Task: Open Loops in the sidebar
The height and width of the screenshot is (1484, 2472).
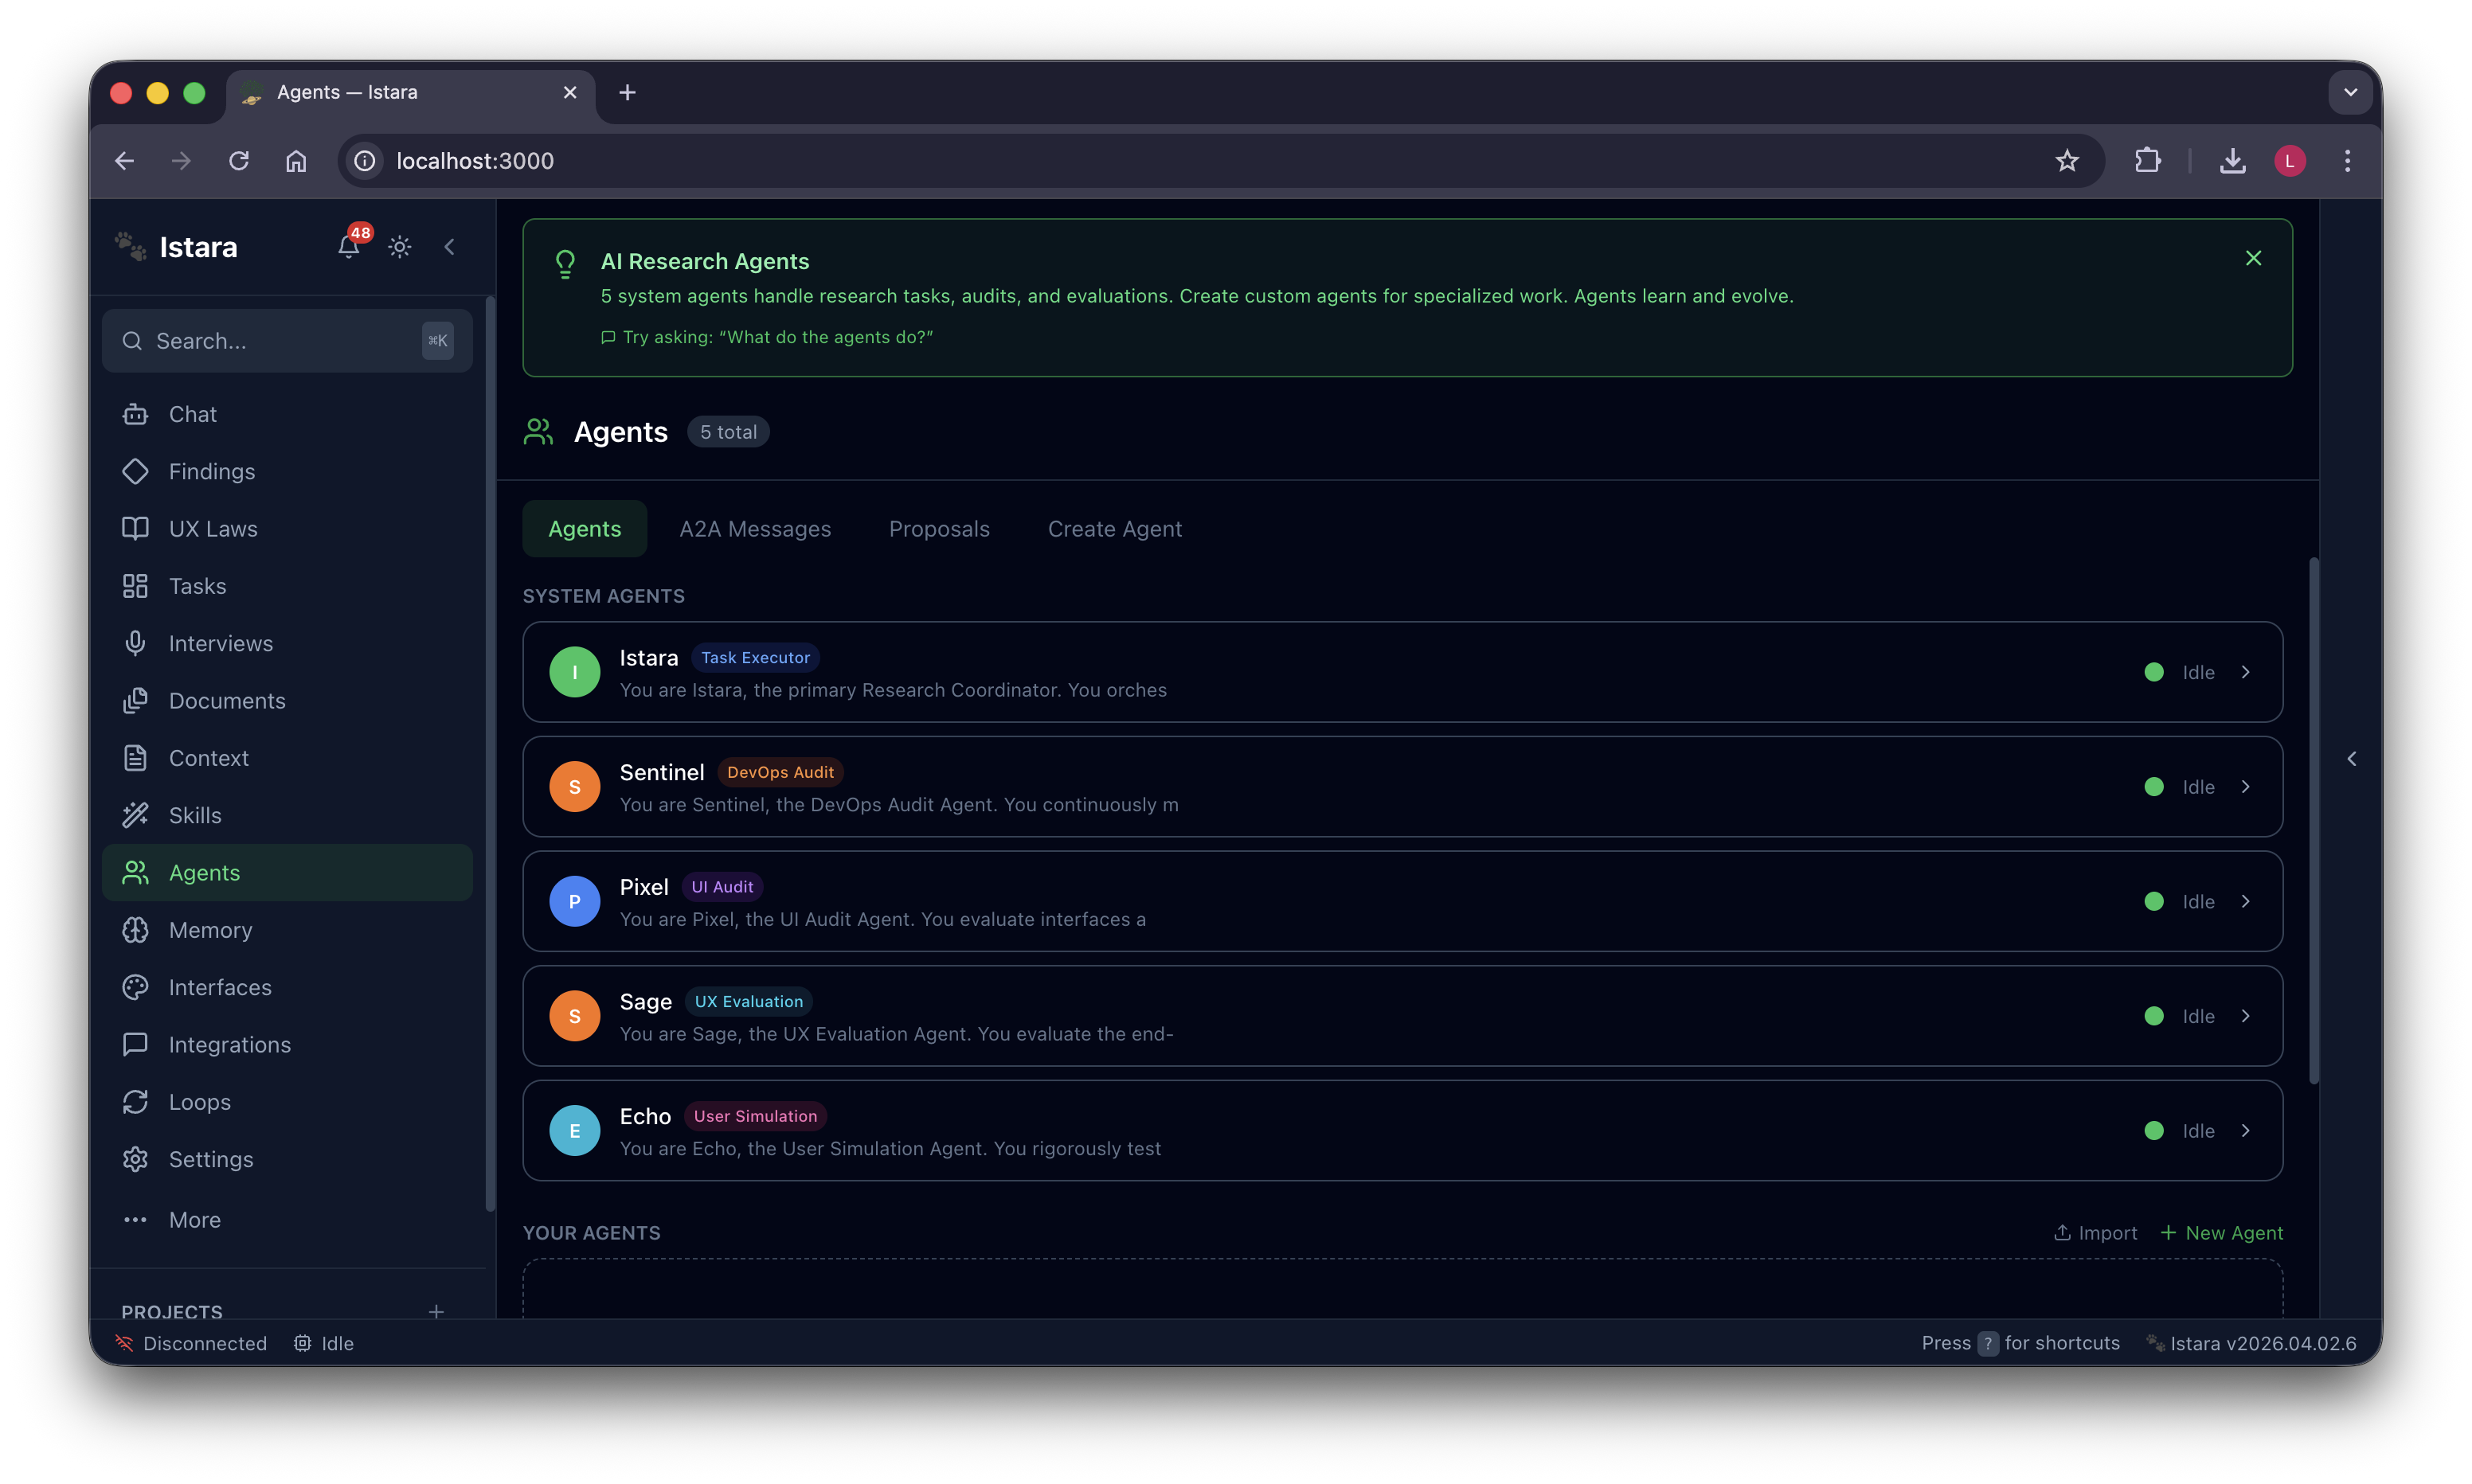Action: (x=199, y=1102)
